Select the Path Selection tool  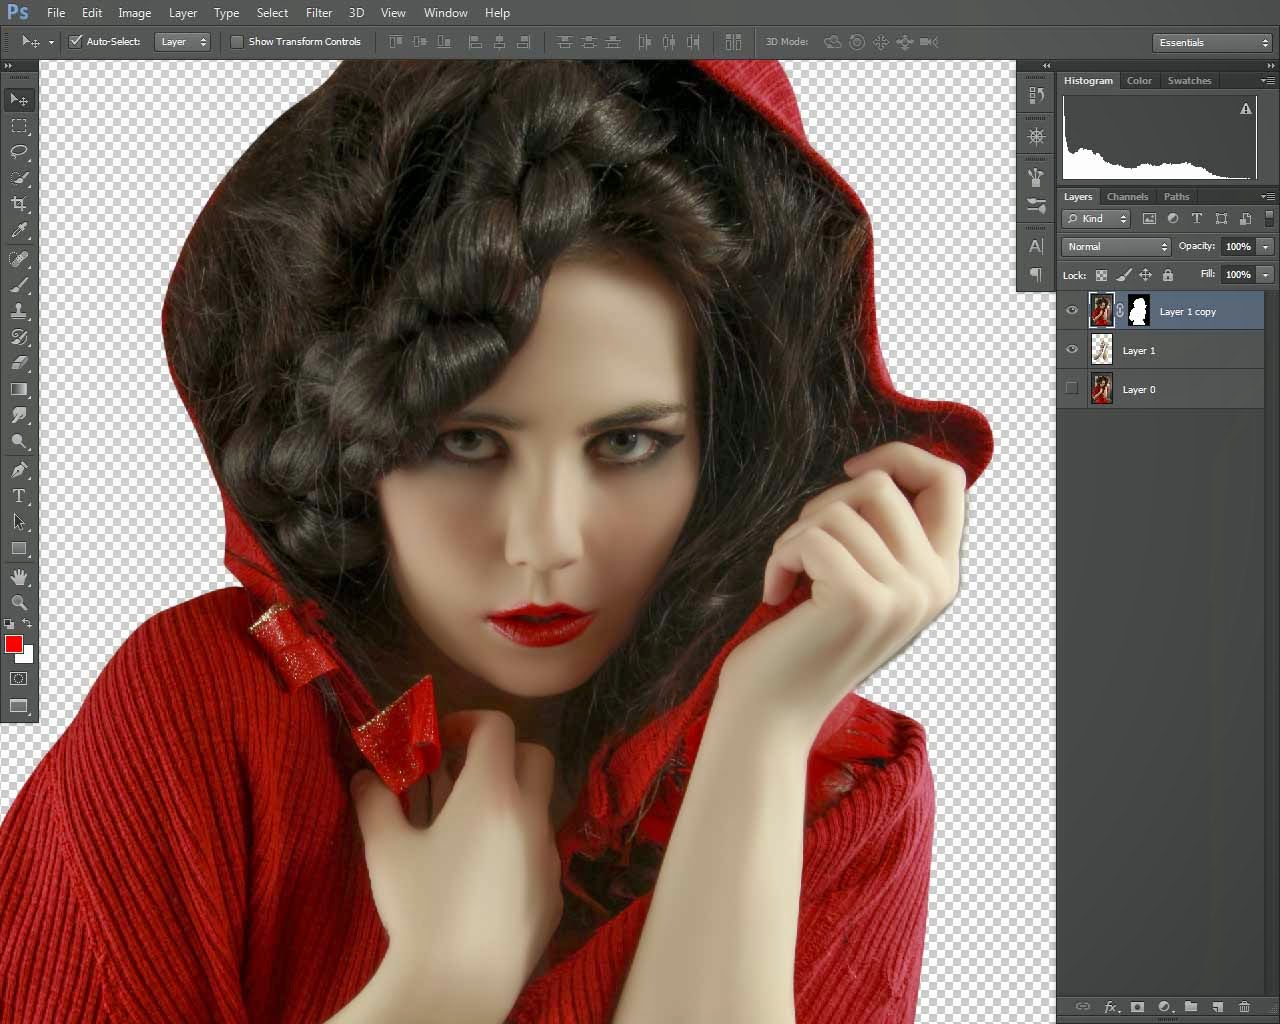(x=19, y=522)
